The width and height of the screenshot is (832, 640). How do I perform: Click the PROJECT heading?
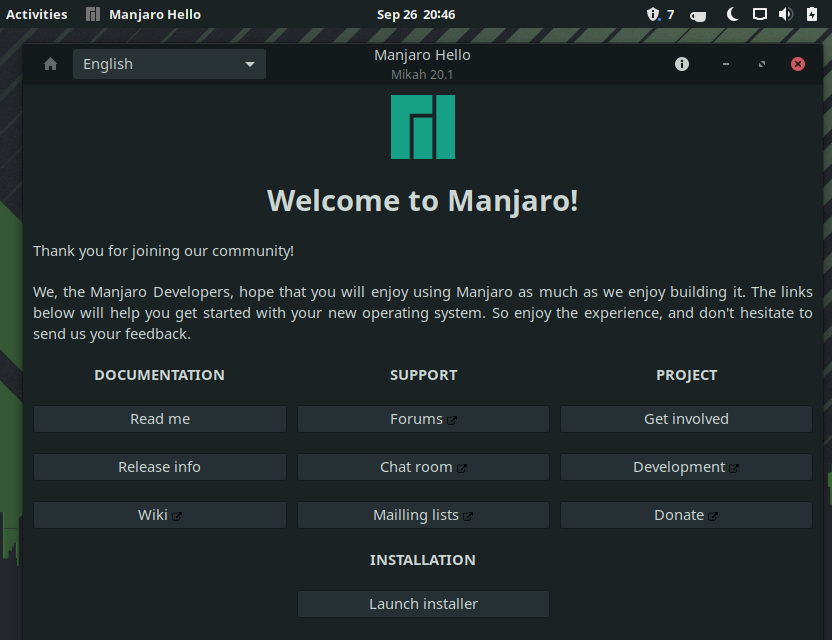click(x=687, y=375)
